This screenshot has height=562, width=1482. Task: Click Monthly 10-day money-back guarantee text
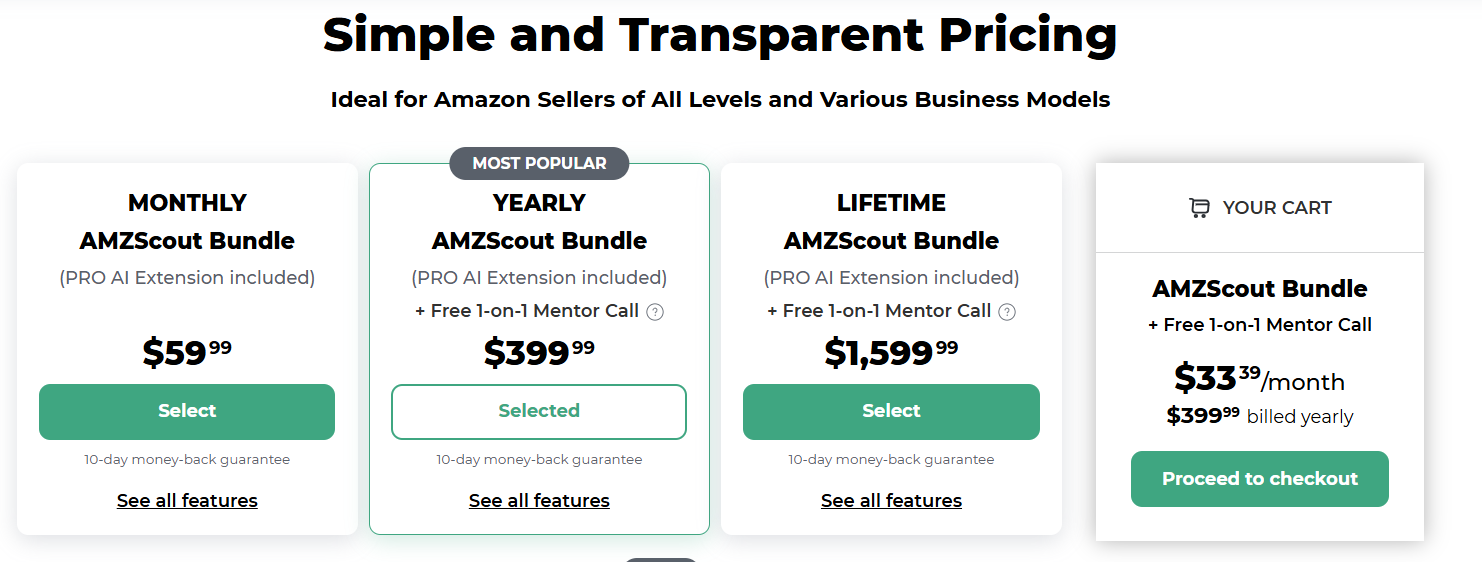point(187,460)
